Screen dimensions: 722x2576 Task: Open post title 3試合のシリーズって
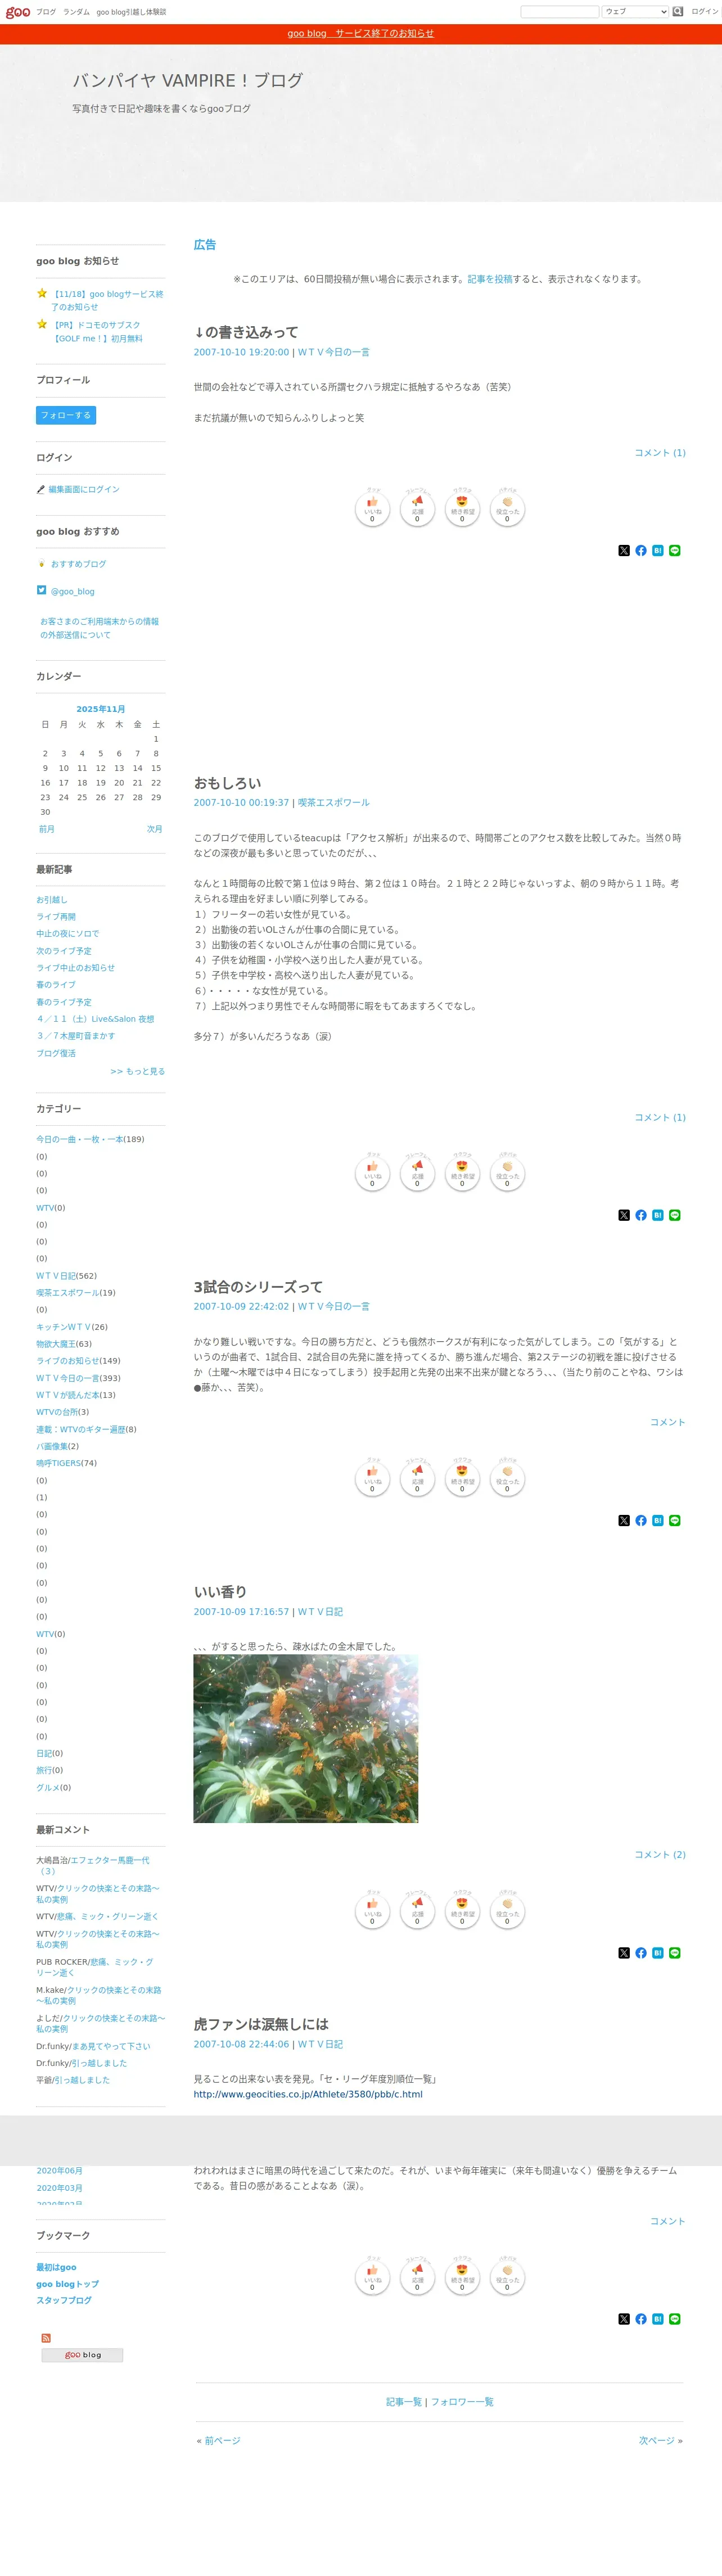click(x=258, y=1287)
